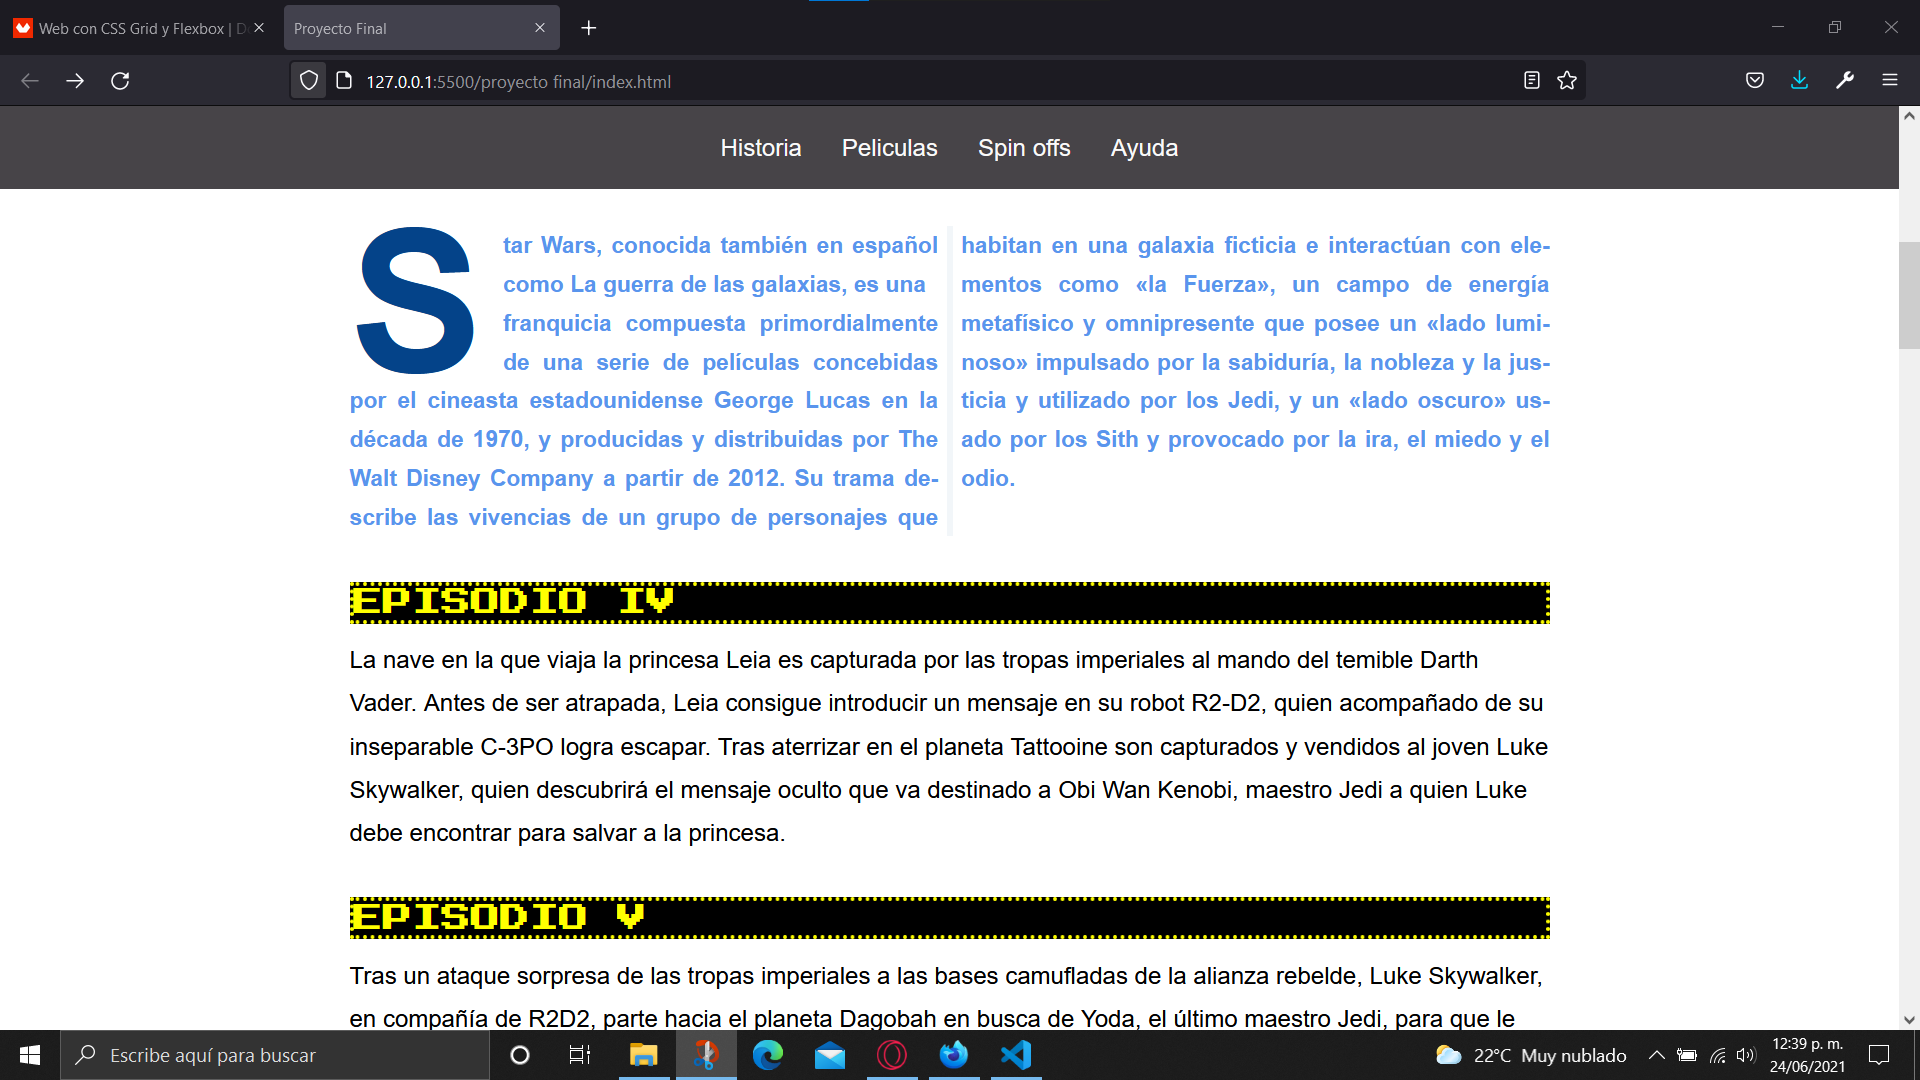1920x1080 pixels.
Task: Open Visual Studio Code from taskbar
Action: pyautogui.click(x=1016, y=1055)
